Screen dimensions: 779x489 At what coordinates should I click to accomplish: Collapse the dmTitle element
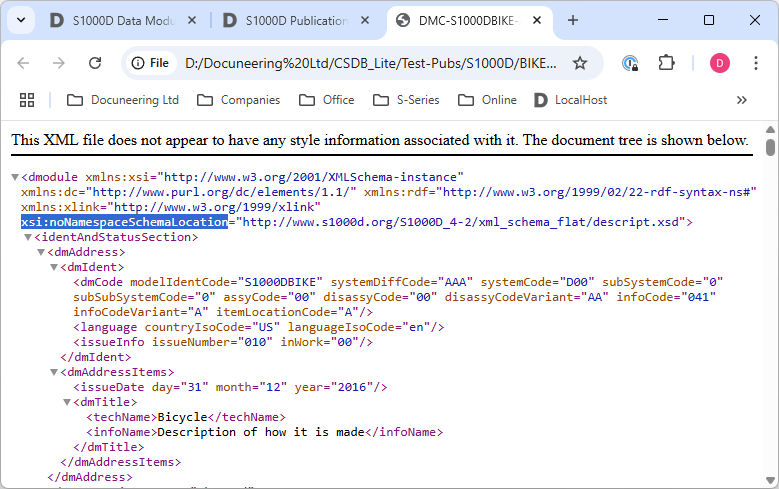pyautogui.click(x=67, y=402)
